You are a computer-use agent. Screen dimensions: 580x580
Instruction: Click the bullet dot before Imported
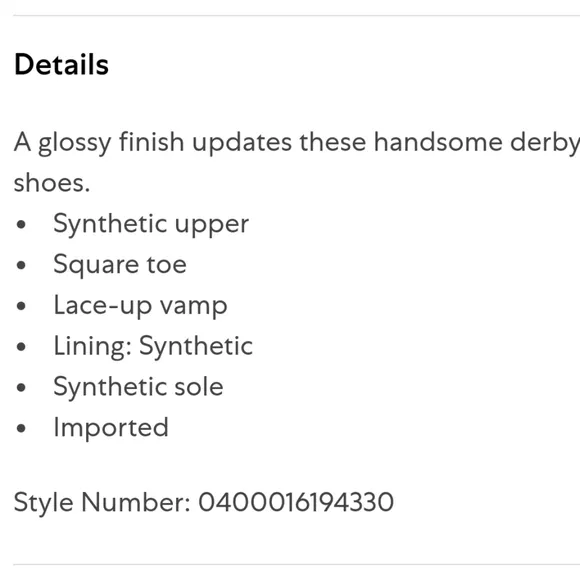[21, 428]
